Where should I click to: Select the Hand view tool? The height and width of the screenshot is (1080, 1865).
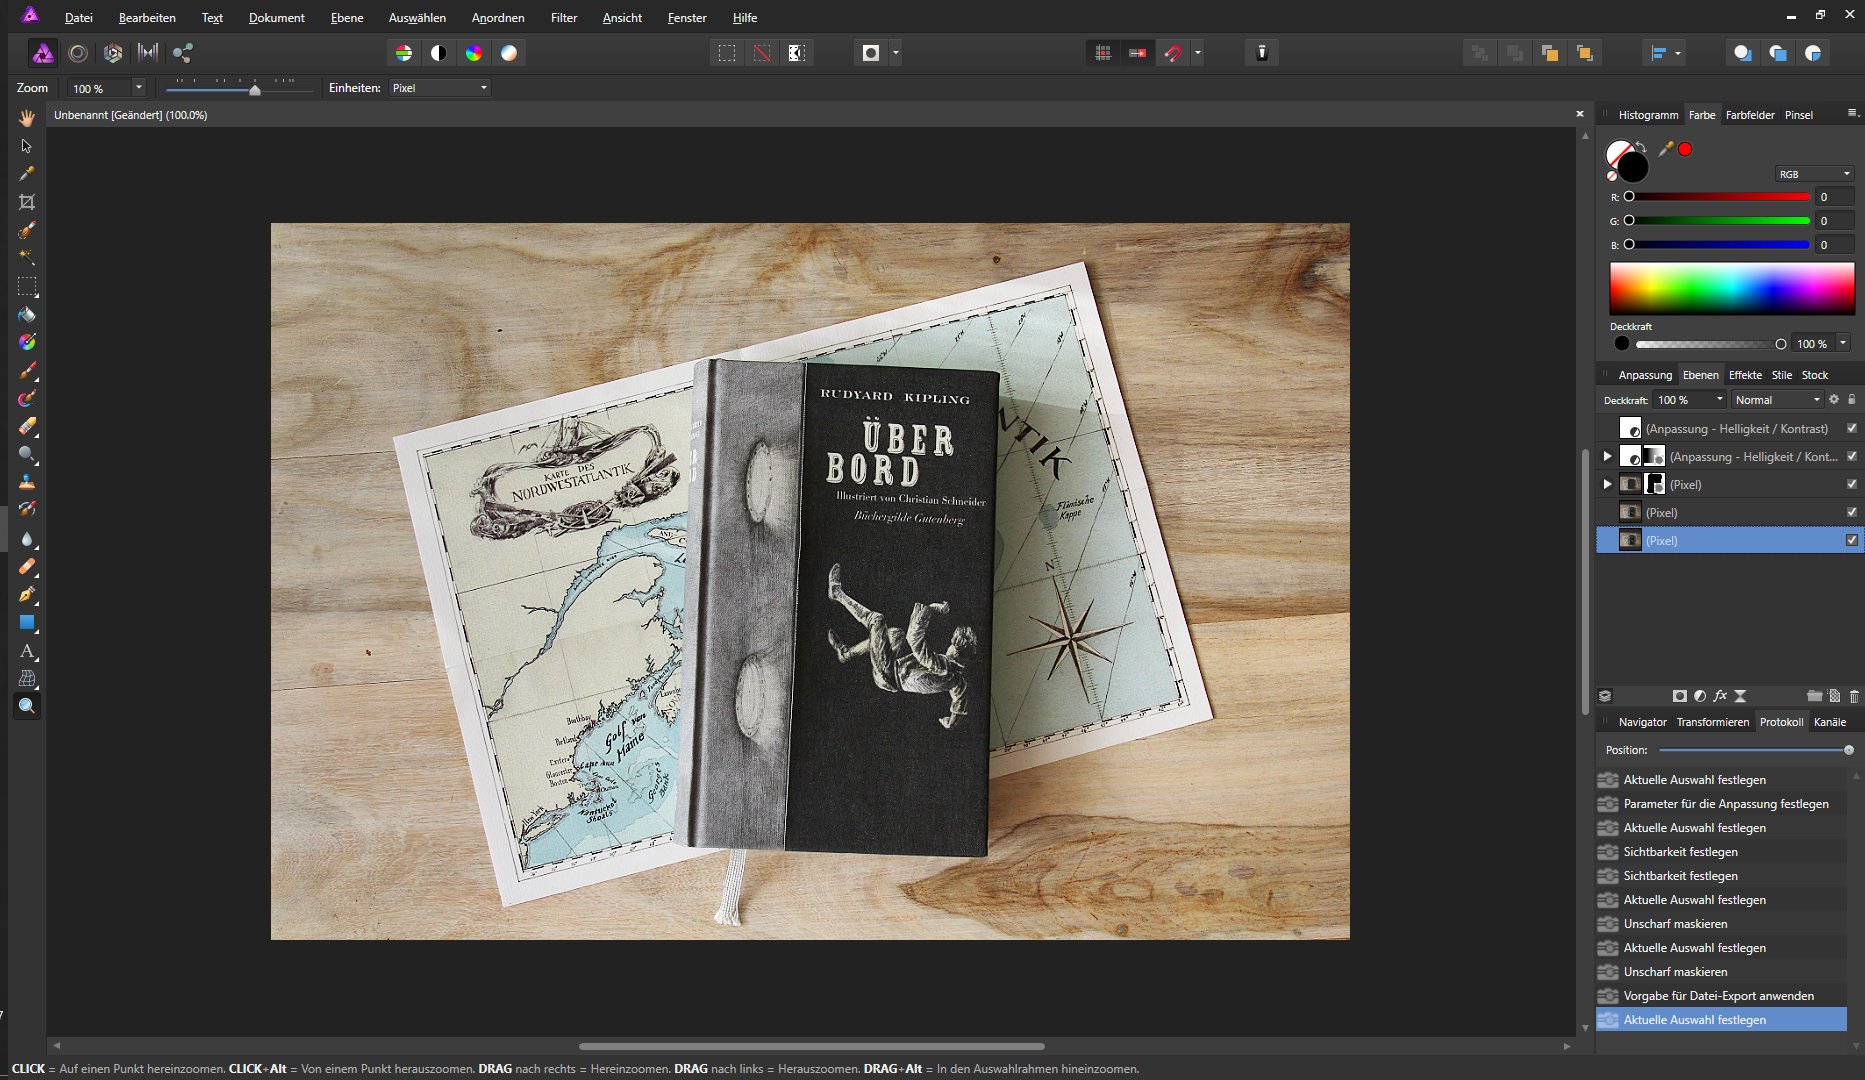[27, 118]
